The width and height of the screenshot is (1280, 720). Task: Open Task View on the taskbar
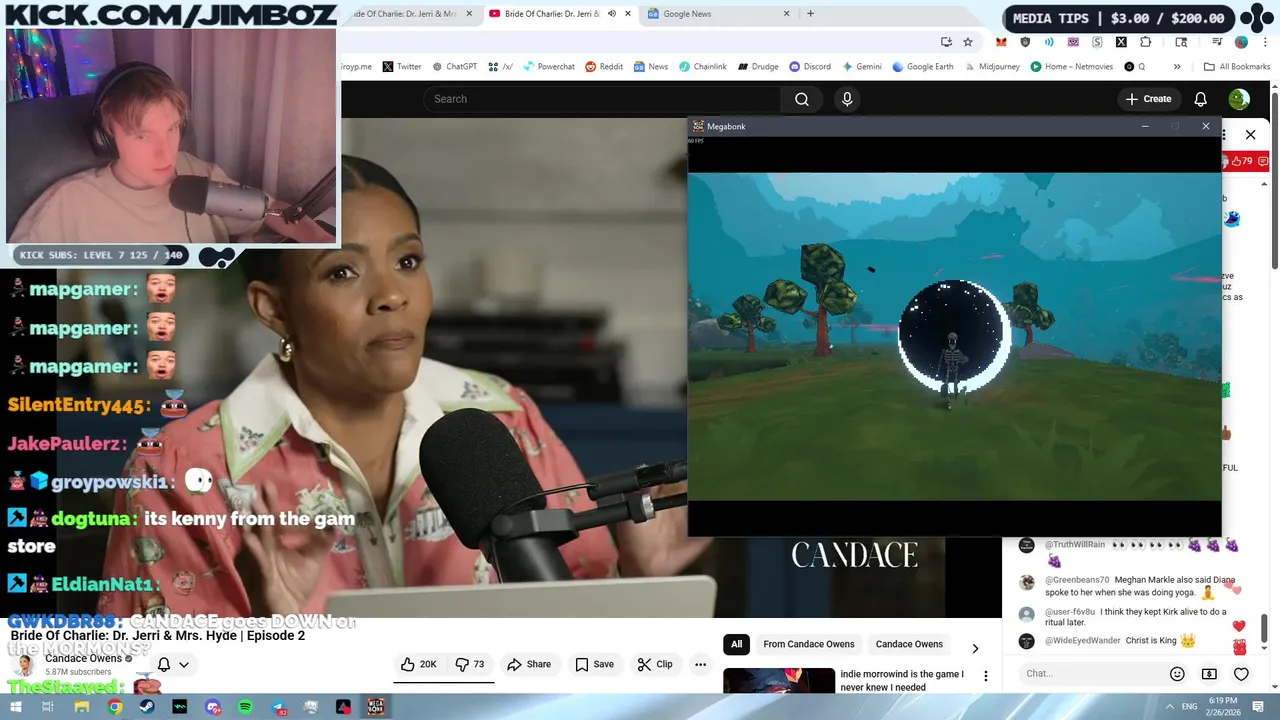click(x=48, y=707)
